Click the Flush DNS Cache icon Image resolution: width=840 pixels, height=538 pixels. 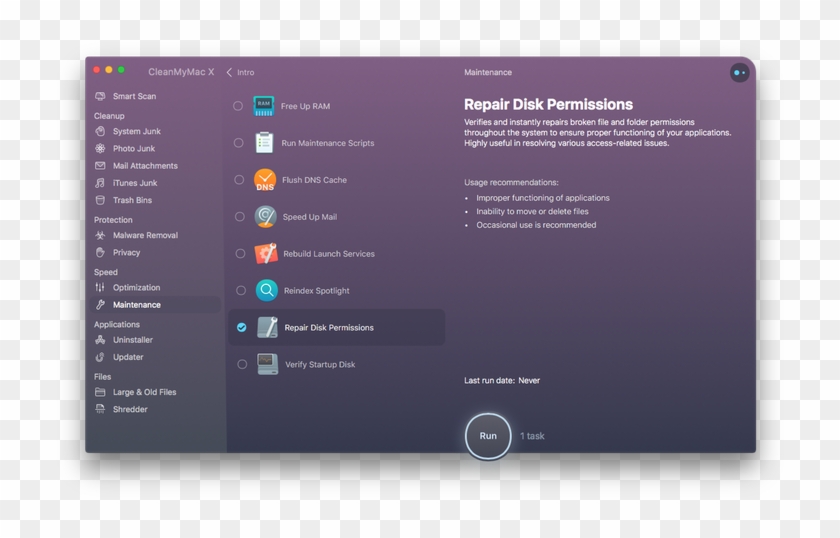click(x=264, y=180)
